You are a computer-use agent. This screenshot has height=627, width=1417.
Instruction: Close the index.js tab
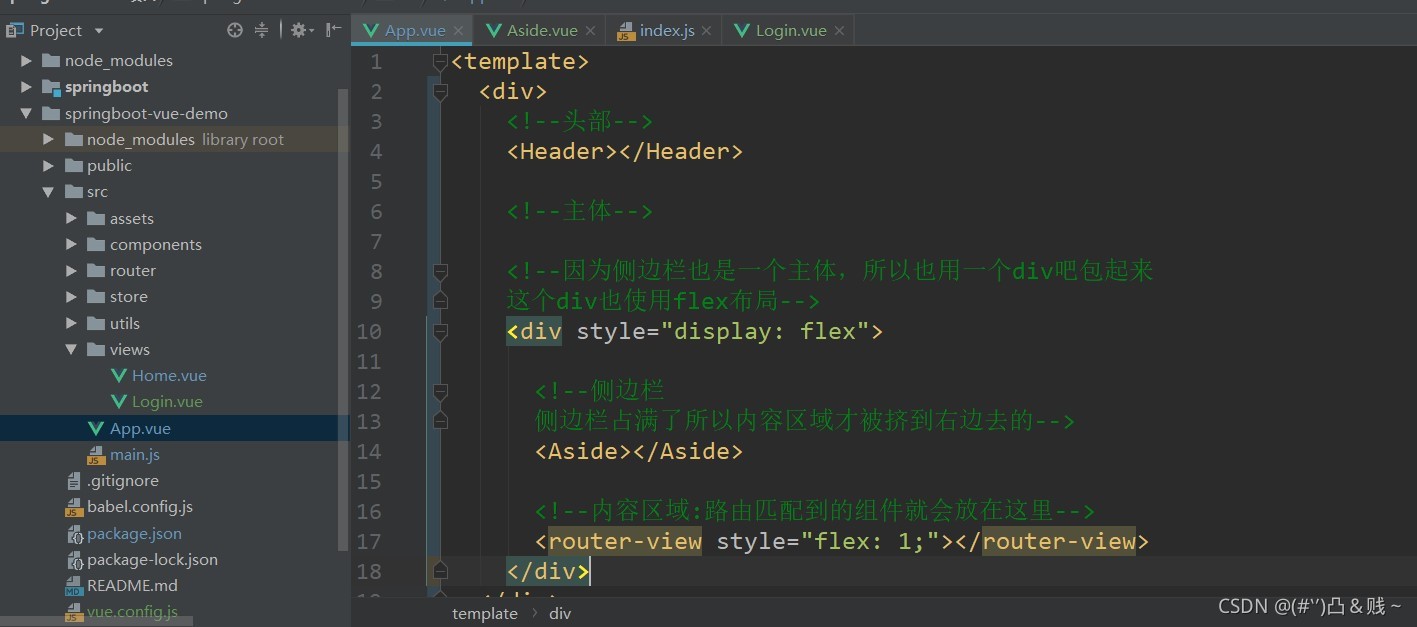[x=707, y=31]
